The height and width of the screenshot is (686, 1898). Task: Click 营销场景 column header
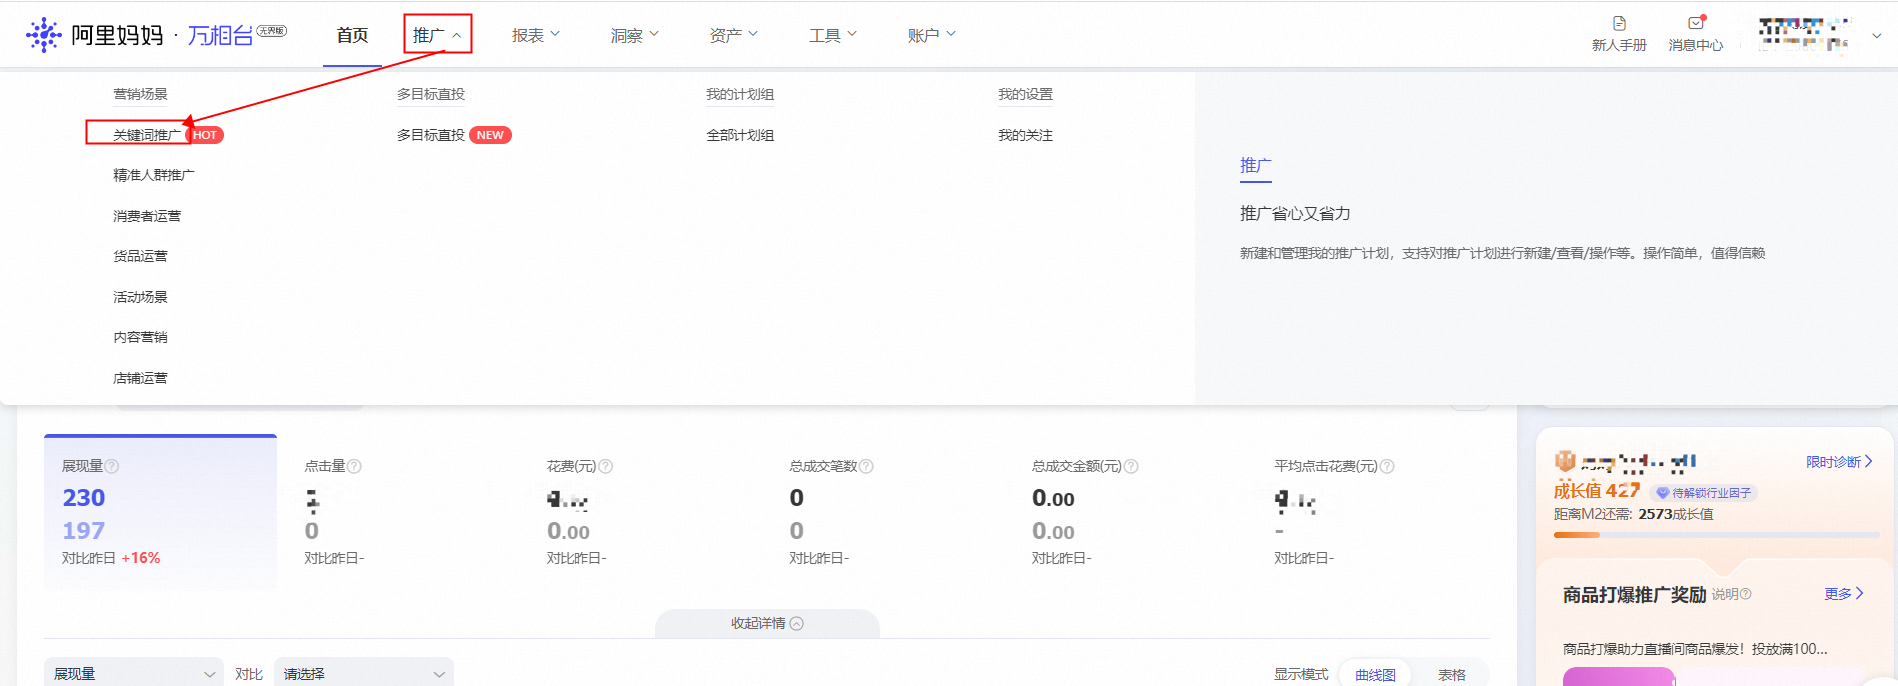pos(140,94)
